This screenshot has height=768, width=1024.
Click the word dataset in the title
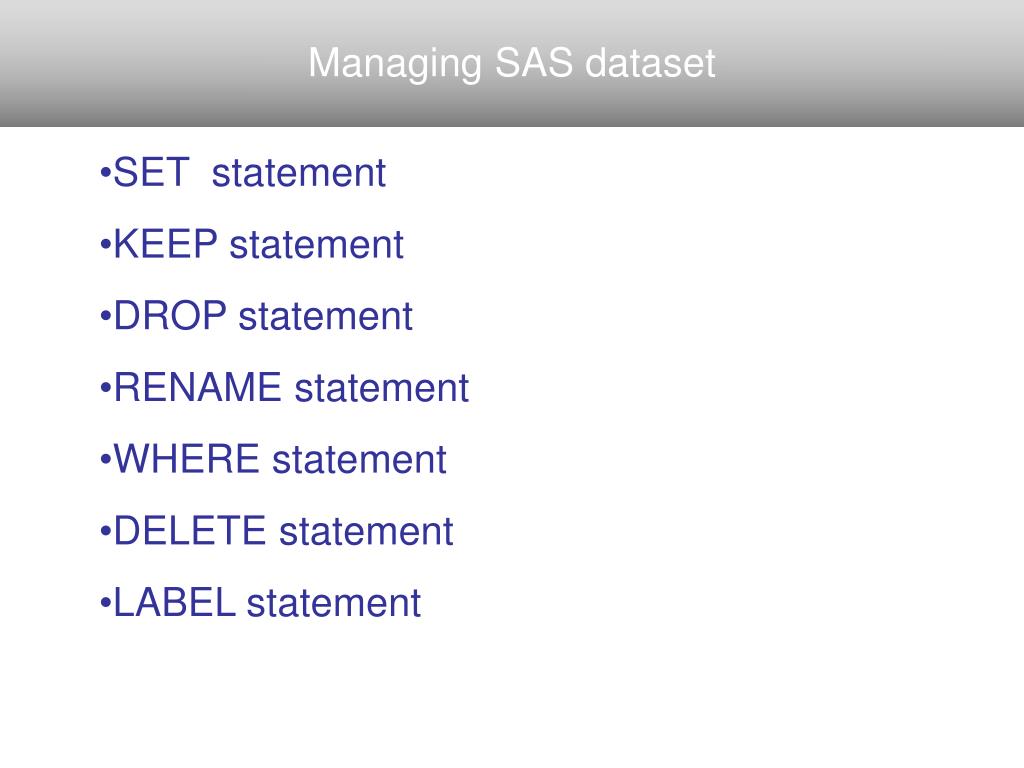(650, 63)
